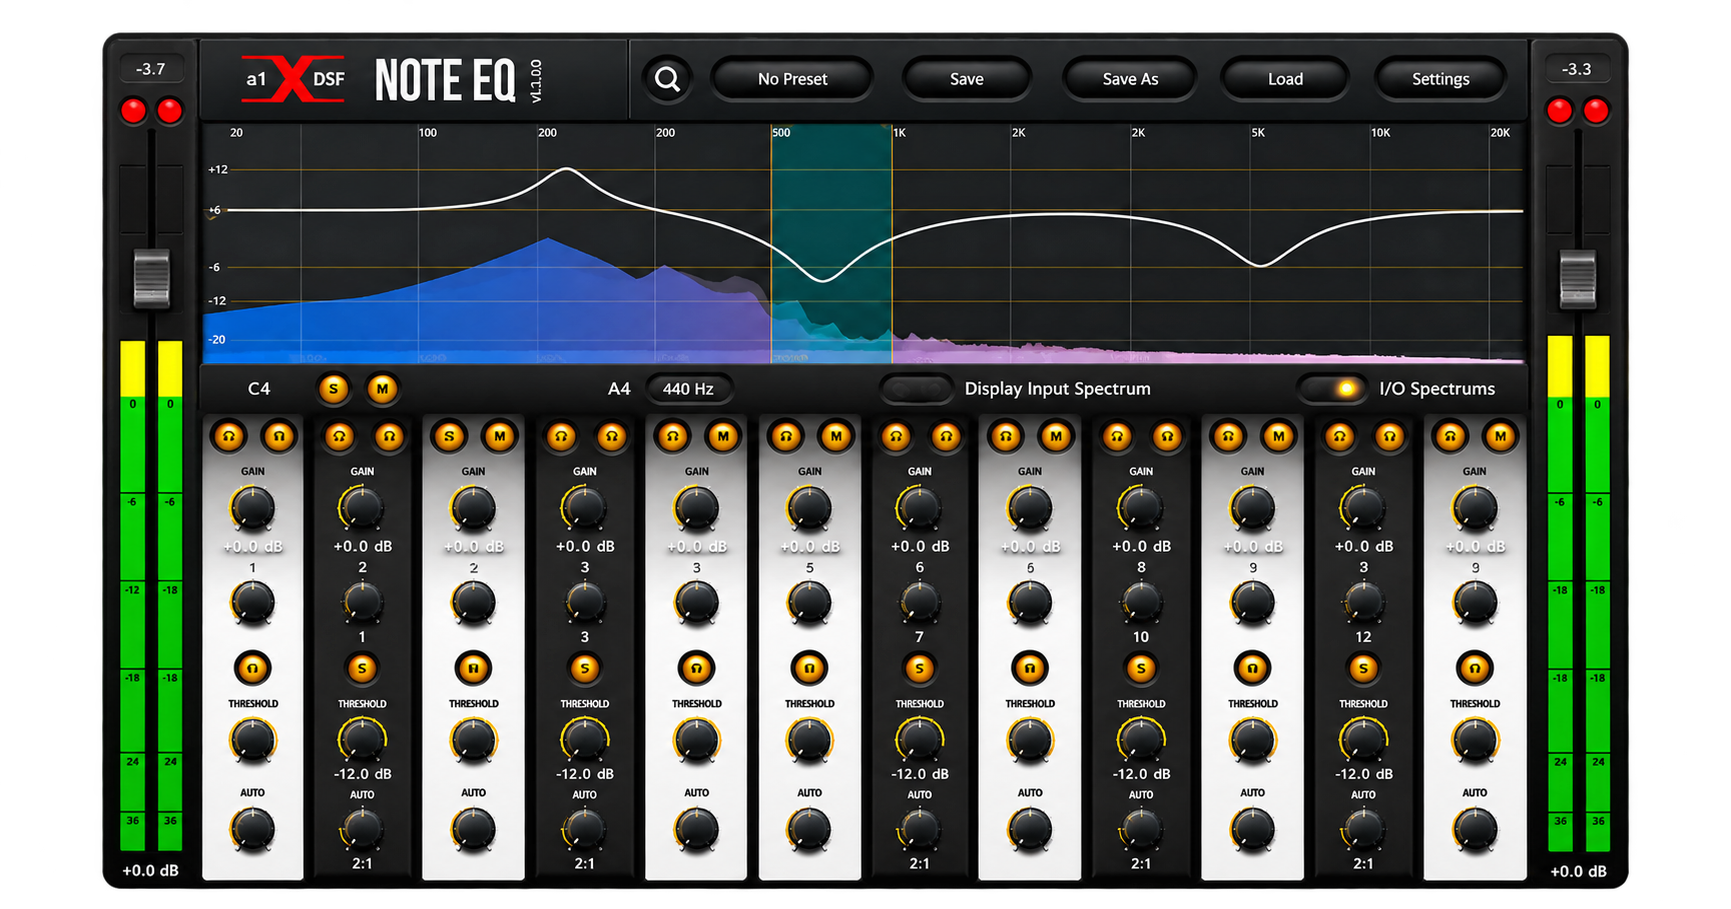Click the top headphone icon on rightmost strip
Screen dimensions: 1731x909
(x=1450, y=436)
